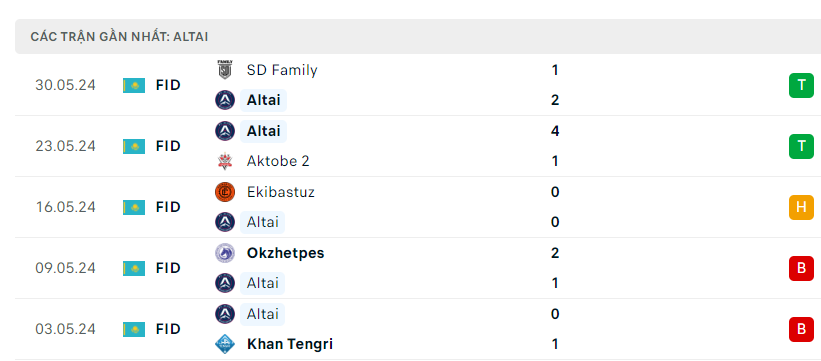Open the SD Family team link
Viewport: 821px width, 361px height.
[282, 70]
